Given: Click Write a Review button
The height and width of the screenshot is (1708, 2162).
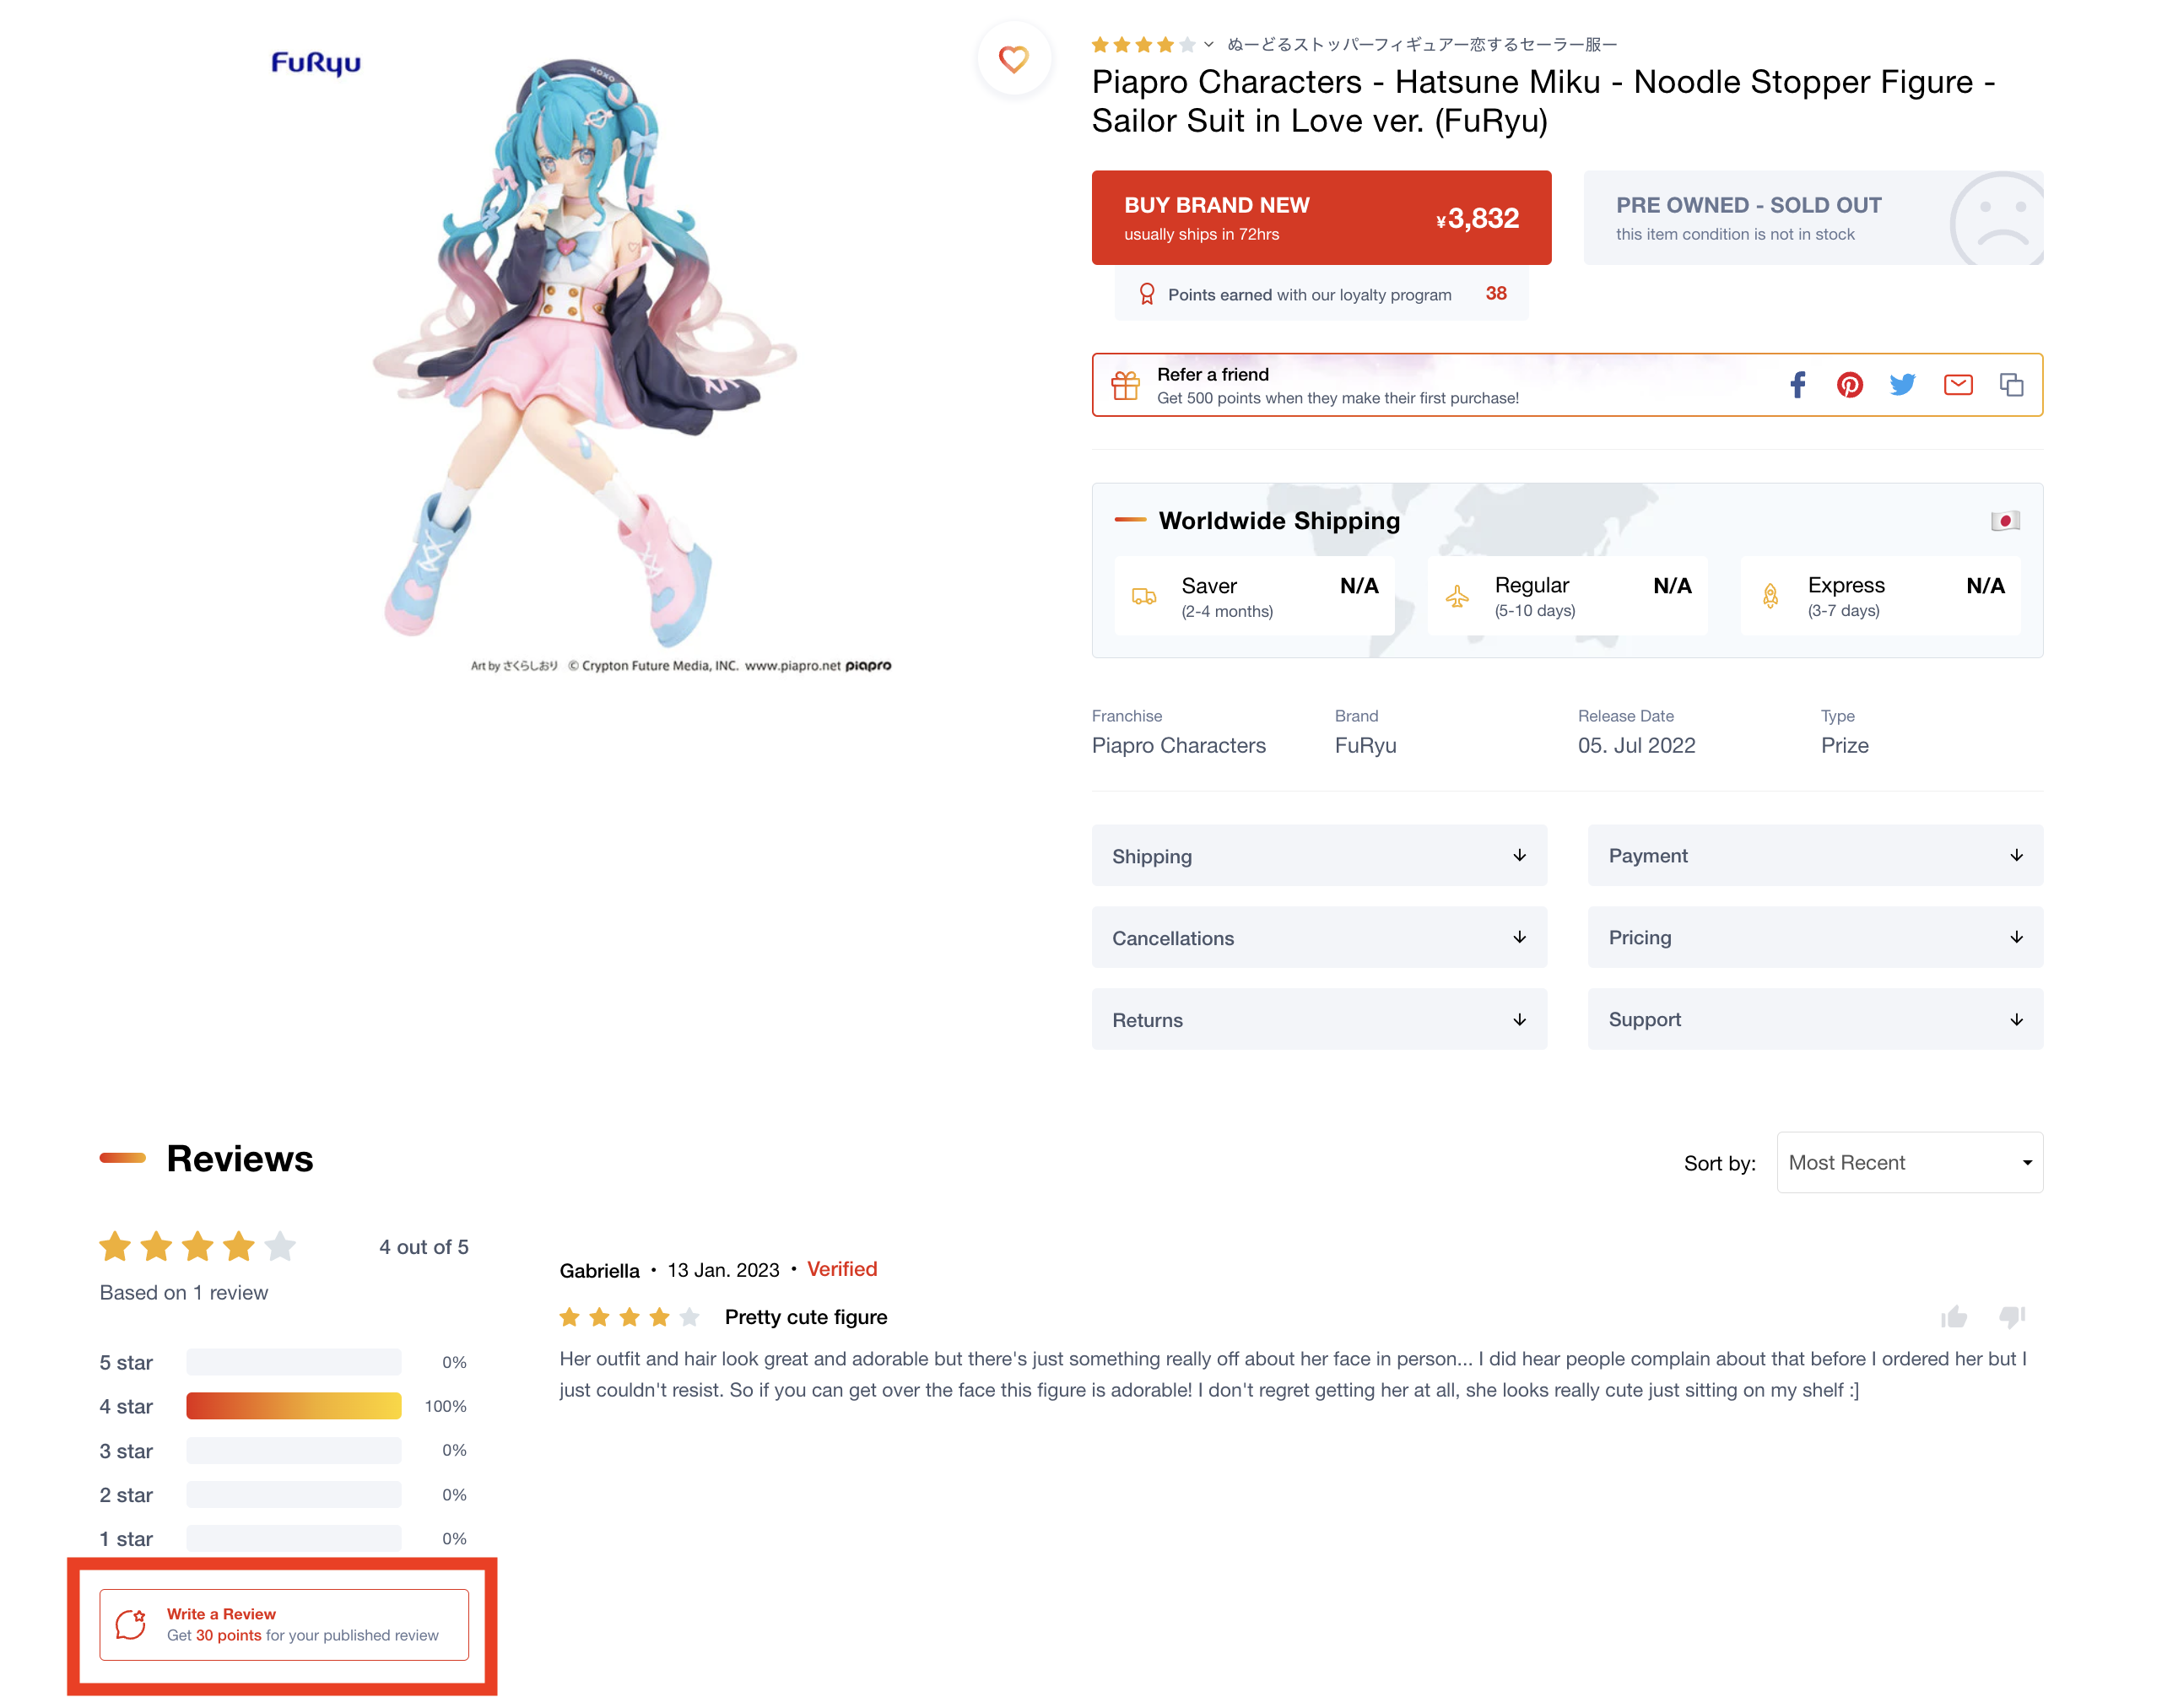Looking at the screenshot, I should [x=284, y=1625].
